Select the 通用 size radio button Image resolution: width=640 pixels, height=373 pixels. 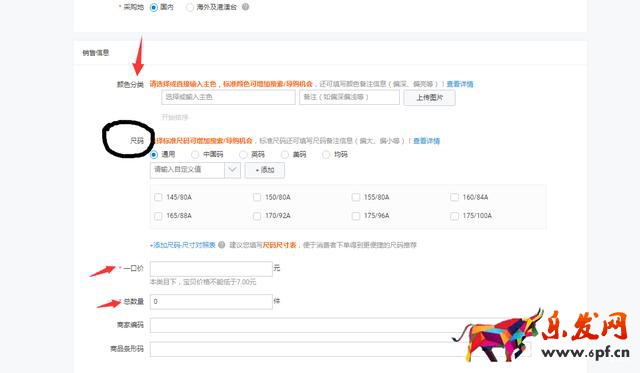[x=154, y=155]
